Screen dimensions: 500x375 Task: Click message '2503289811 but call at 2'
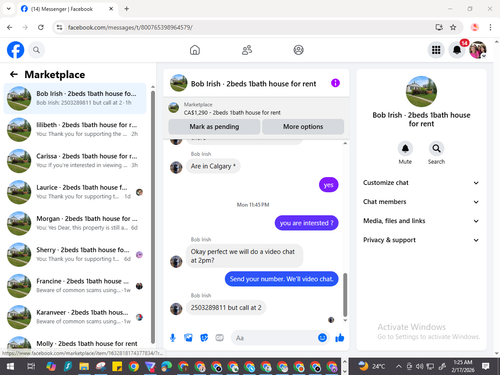coord(226,308)
